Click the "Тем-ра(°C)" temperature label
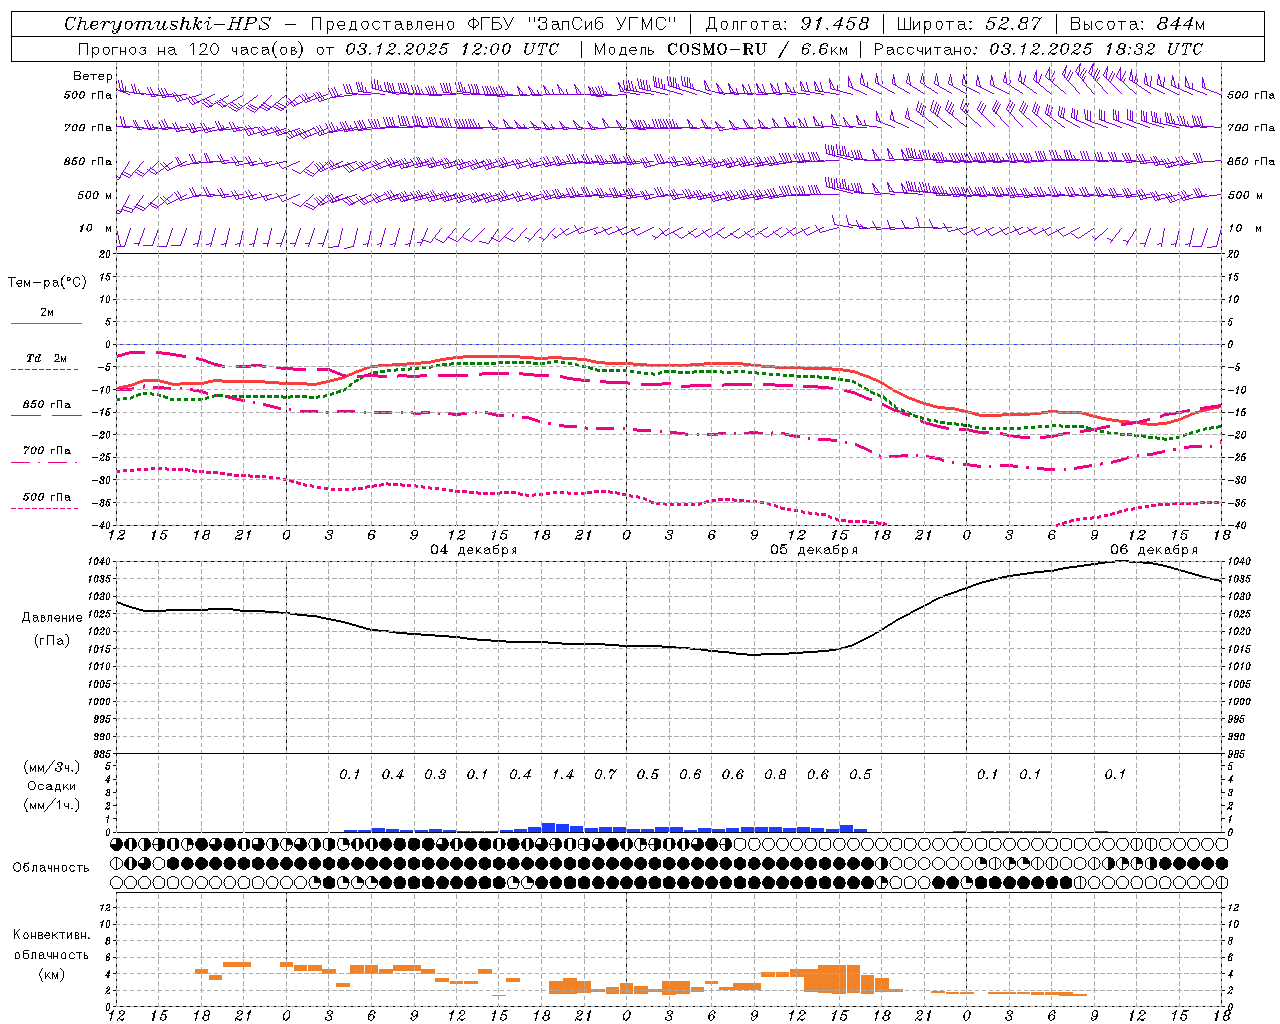The height and width of the screenshot is (1024, 1280). (x=47, y=283)
